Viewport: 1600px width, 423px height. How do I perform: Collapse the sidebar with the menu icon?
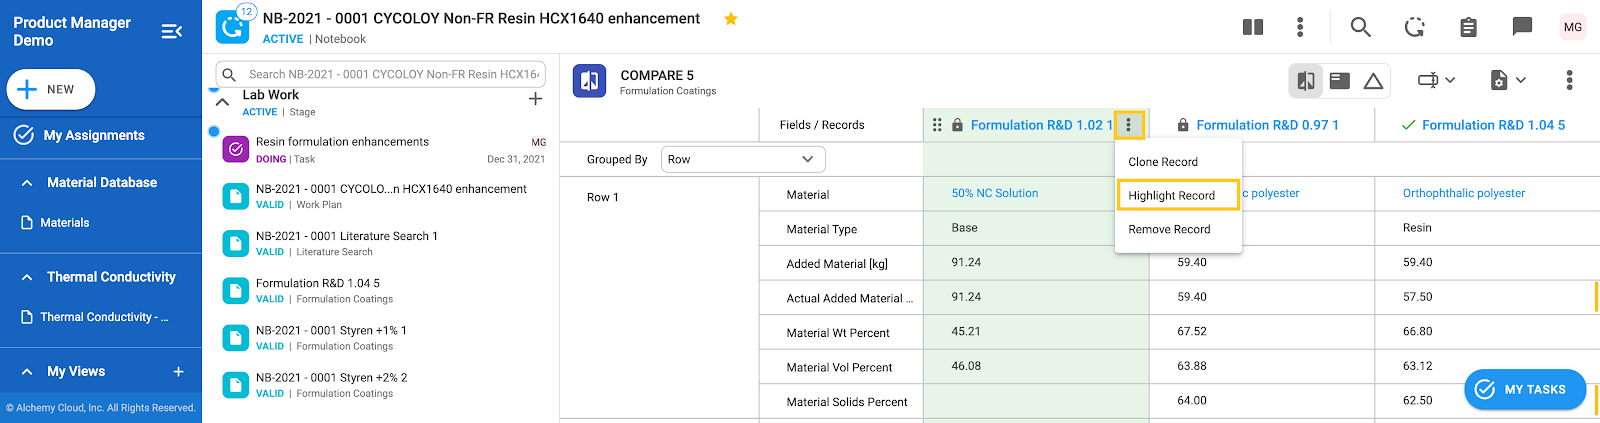coord(172,31)
